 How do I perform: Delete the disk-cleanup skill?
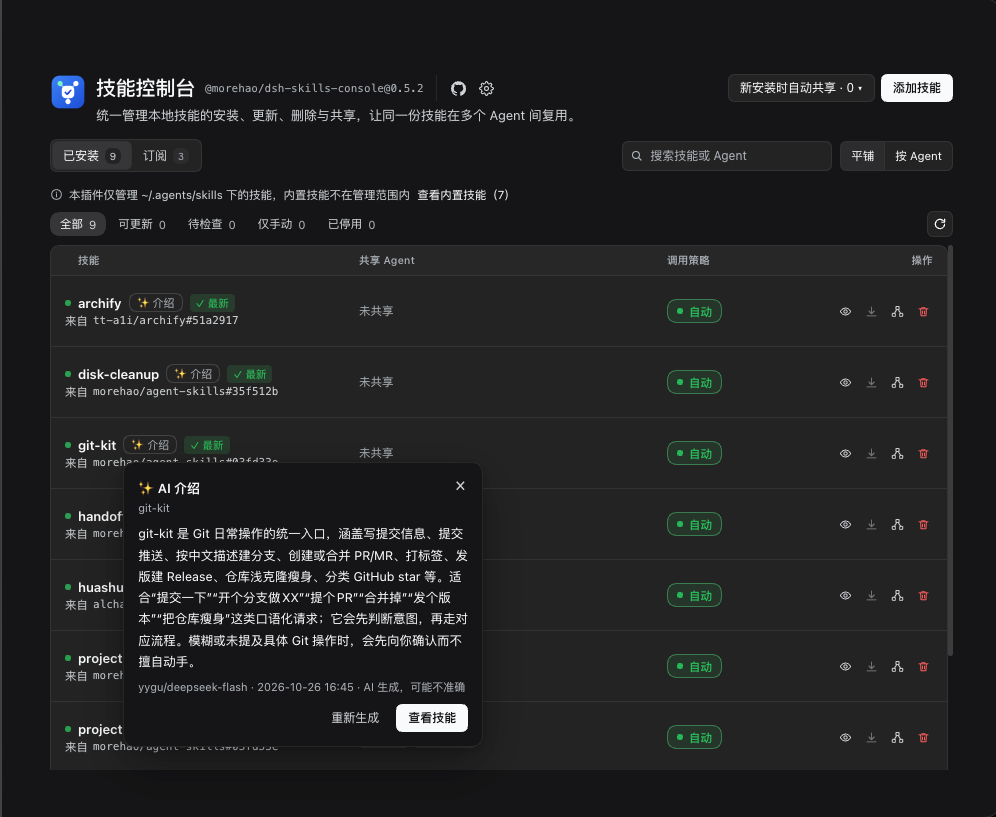(924, 382)
